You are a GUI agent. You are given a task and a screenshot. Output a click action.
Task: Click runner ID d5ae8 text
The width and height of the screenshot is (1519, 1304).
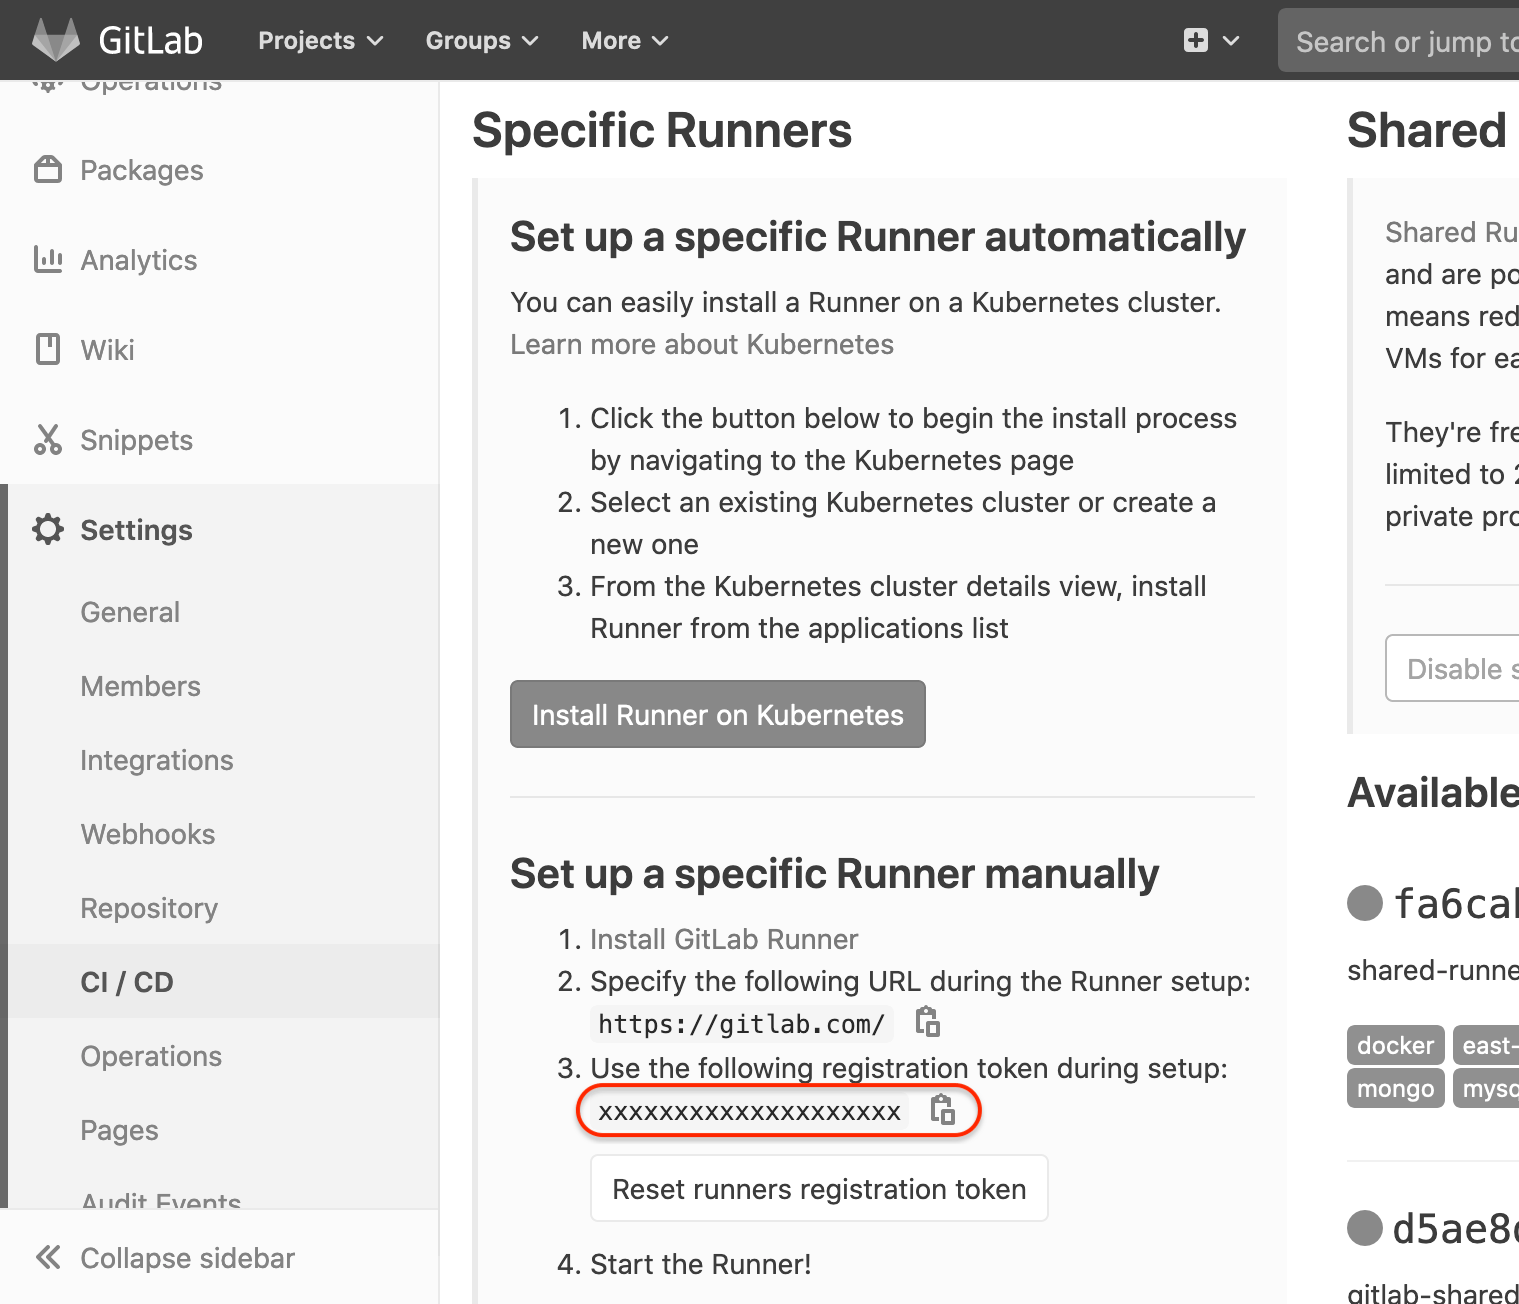pyautogui.click(x=1455, y=1228)
